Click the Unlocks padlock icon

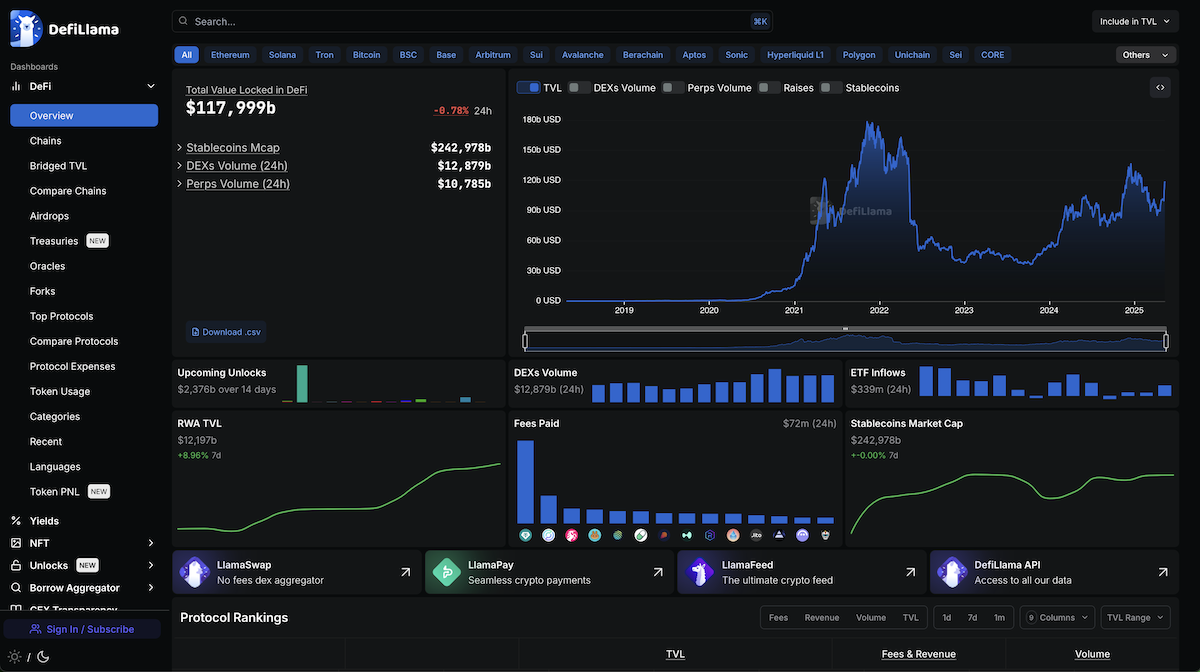click(16, 565)
